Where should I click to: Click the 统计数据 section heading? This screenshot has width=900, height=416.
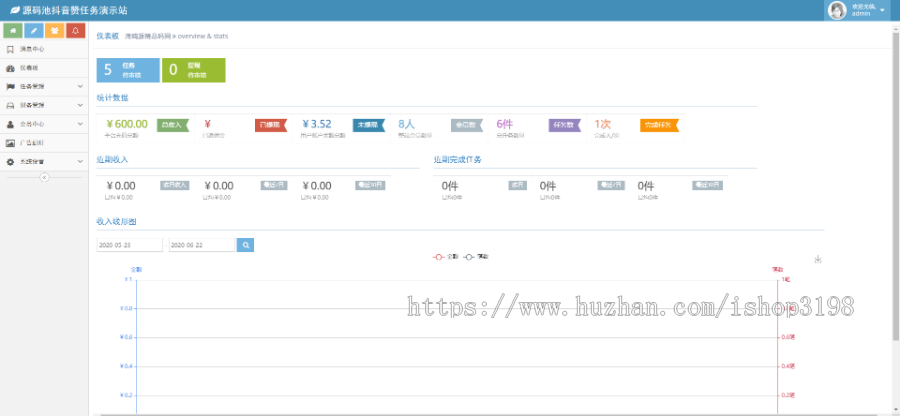point(112,98)
